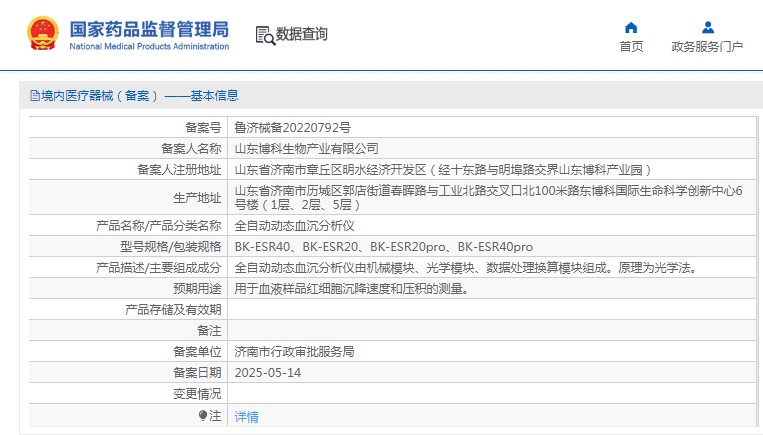
Task: Click product description 机械模块、光学模块 text
Action: tap(466, 268)
